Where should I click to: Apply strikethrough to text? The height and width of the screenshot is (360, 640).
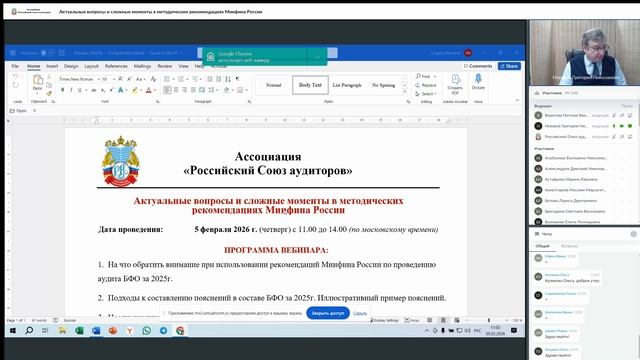coord(93,90)
